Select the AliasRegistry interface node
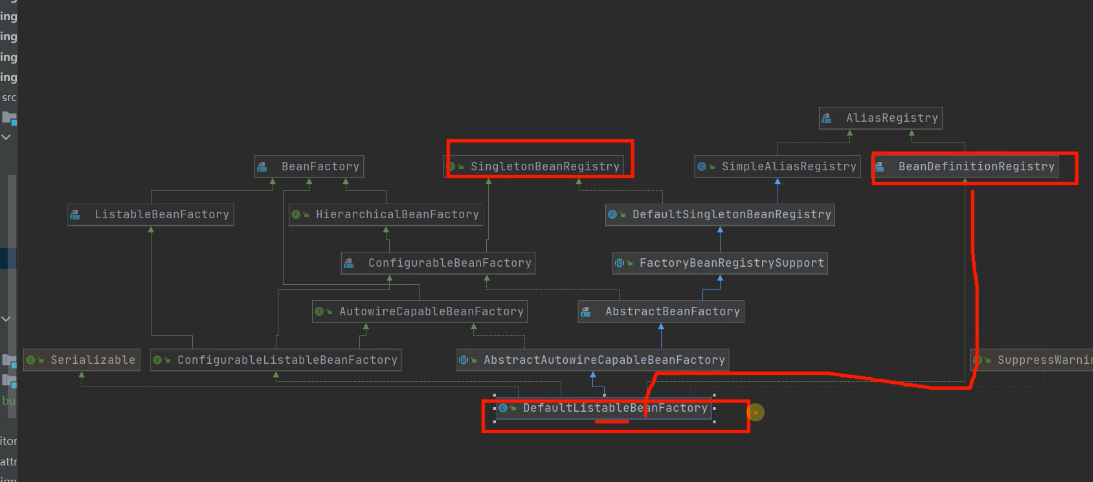The height and width of the screenshot is (482, 1093). click(880, 118)
